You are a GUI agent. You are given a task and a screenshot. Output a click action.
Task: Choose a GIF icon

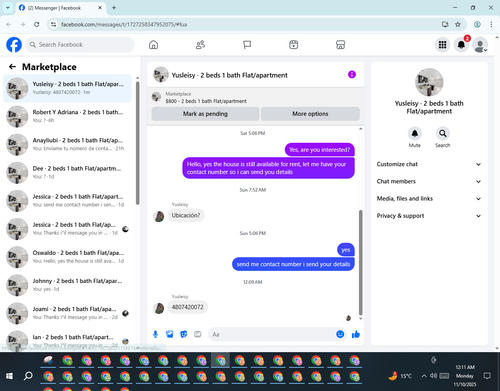click(x=198, y=334)
